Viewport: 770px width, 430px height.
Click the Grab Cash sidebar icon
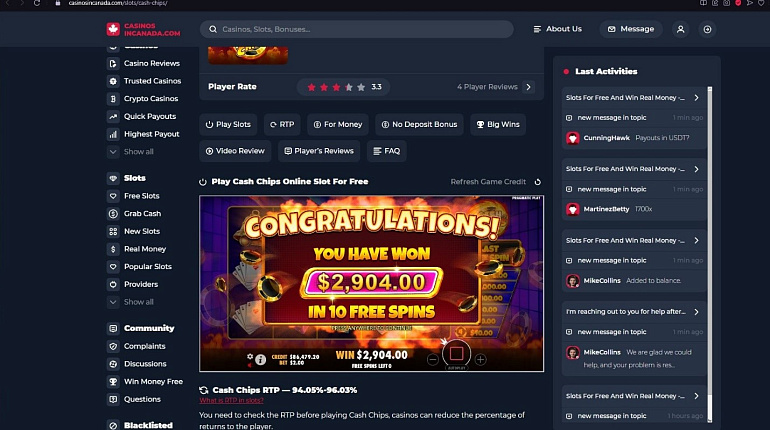(x=113, y=214)
